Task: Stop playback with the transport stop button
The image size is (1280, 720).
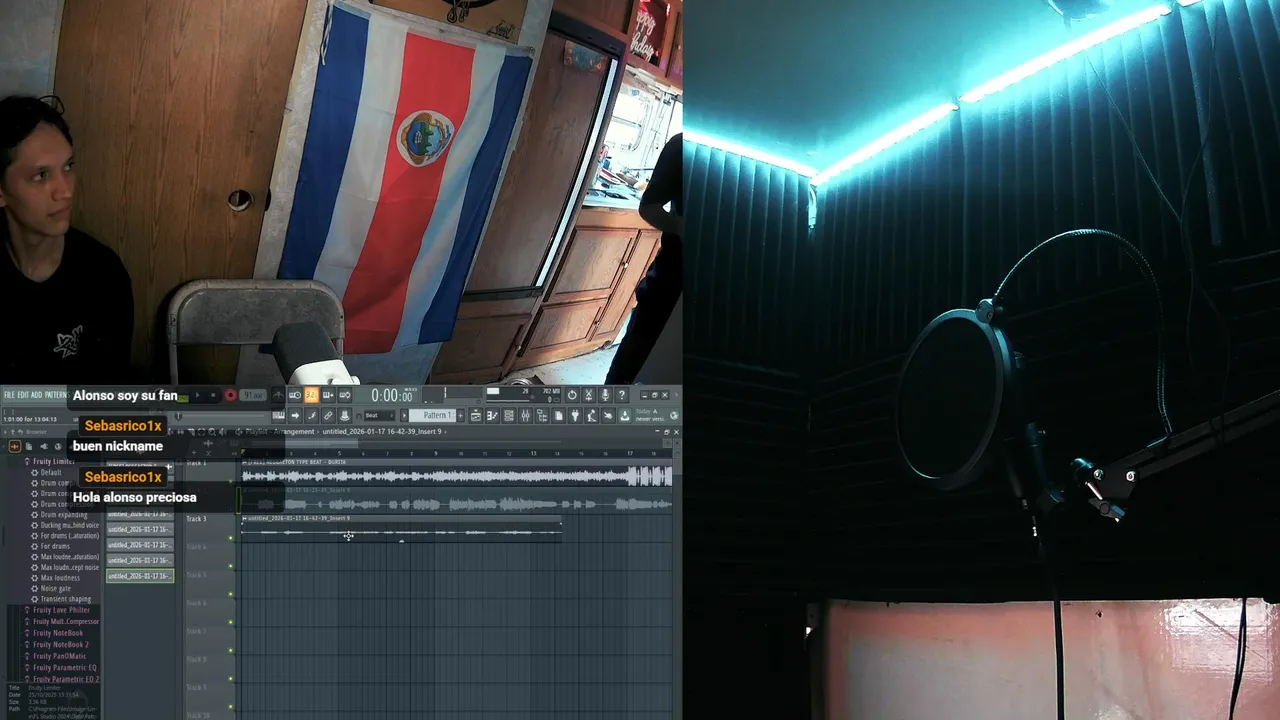Action: coord(213,395)
